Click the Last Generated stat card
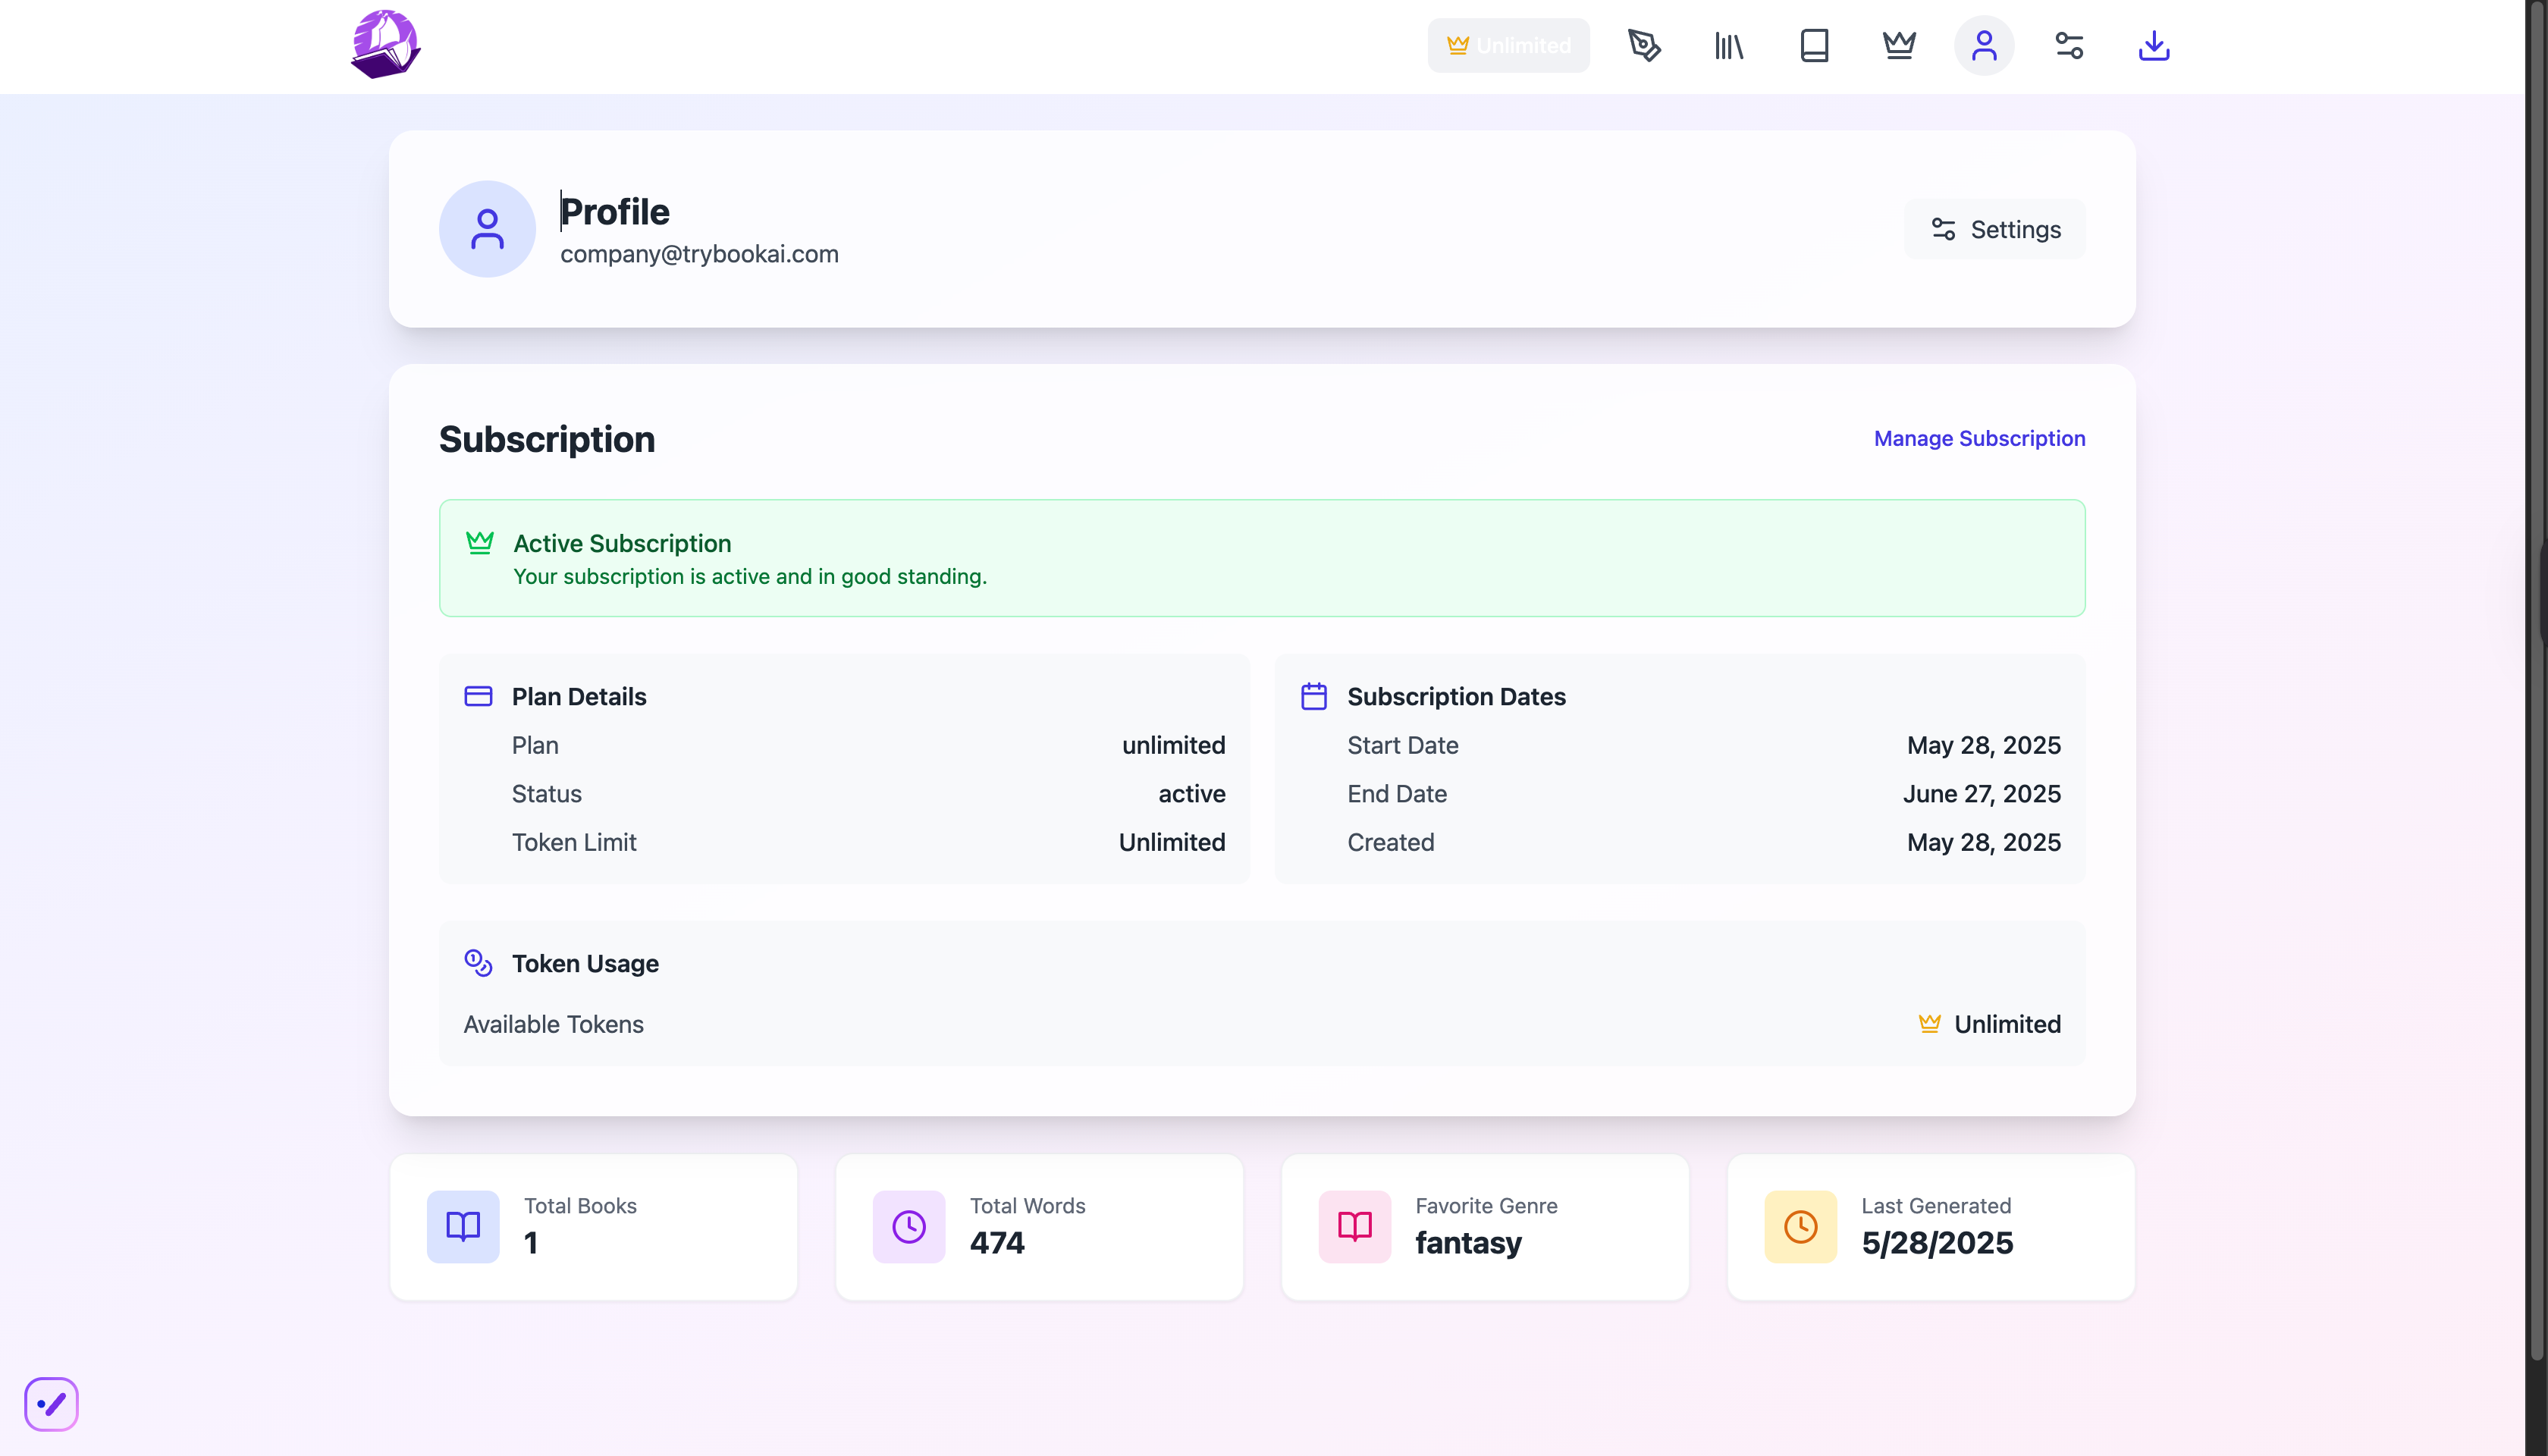2548x1456 pixels. [x=1930, y=1227]
